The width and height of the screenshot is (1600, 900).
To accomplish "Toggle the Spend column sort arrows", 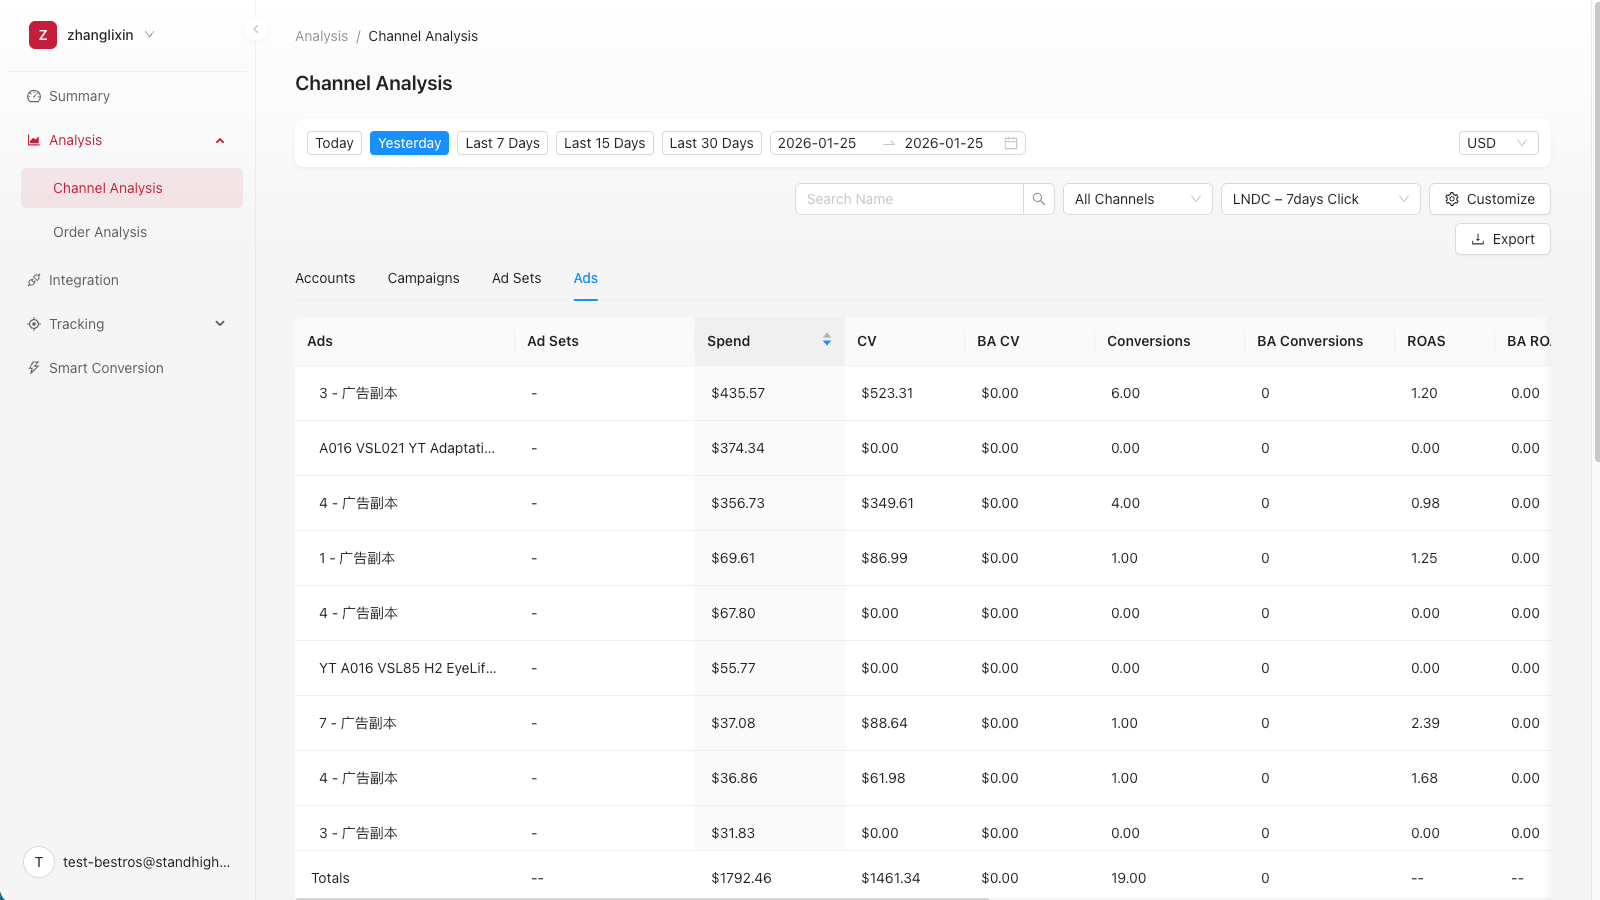I will pyautogui.click(x=827, y=340).
